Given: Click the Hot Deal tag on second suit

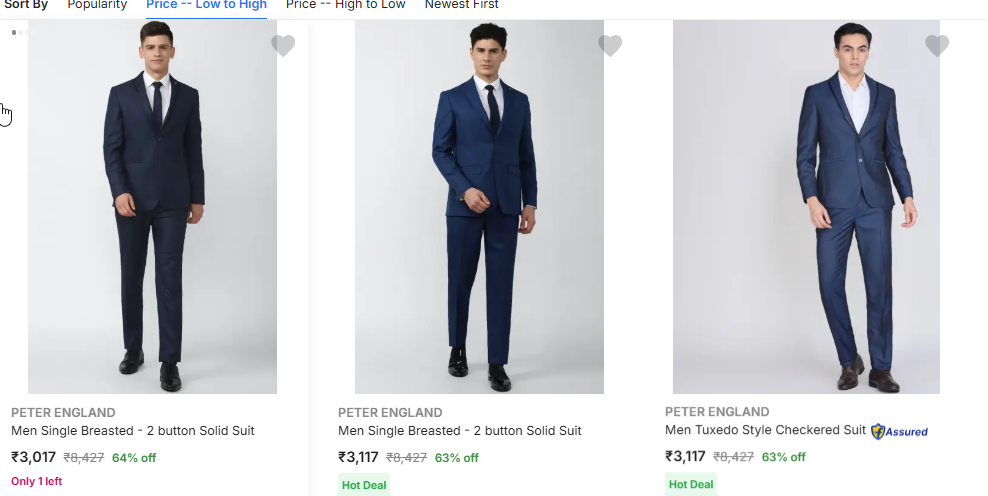Looking at the screenshot, I should pos(363,484).
